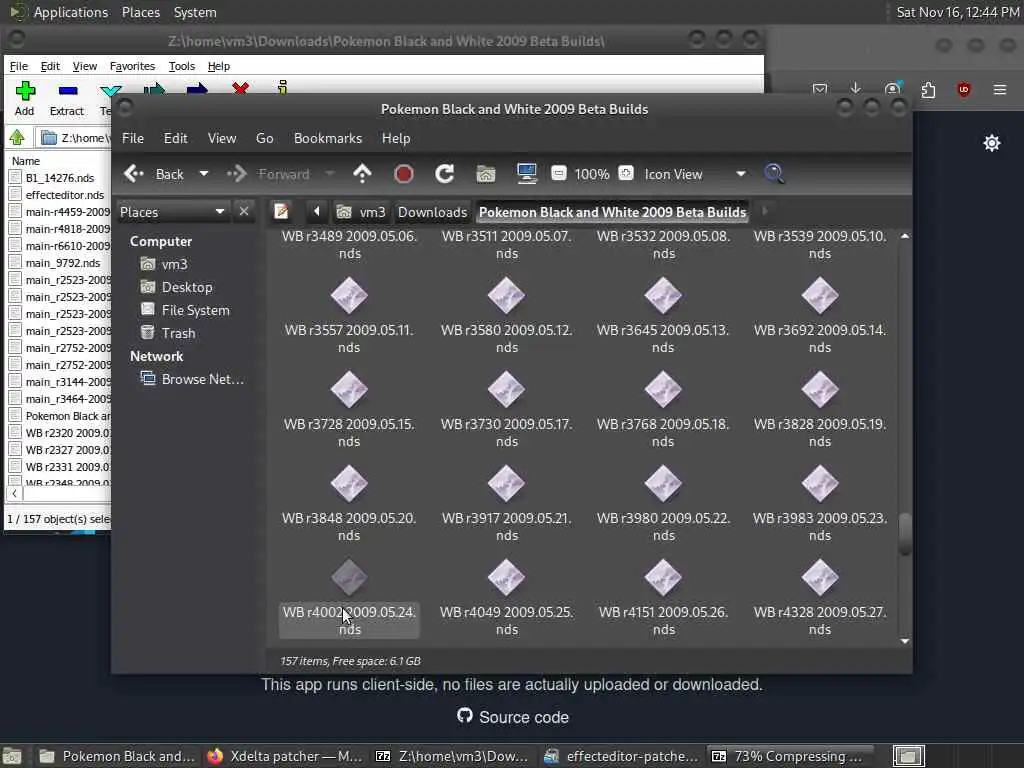
Task: Click Pokemon Black and White path button
Action: [612, 212]
